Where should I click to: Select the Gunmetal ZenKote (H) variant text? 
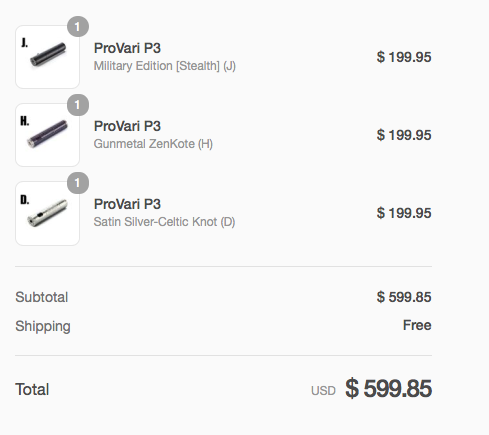pyautogui.click(x=153, y=144)
